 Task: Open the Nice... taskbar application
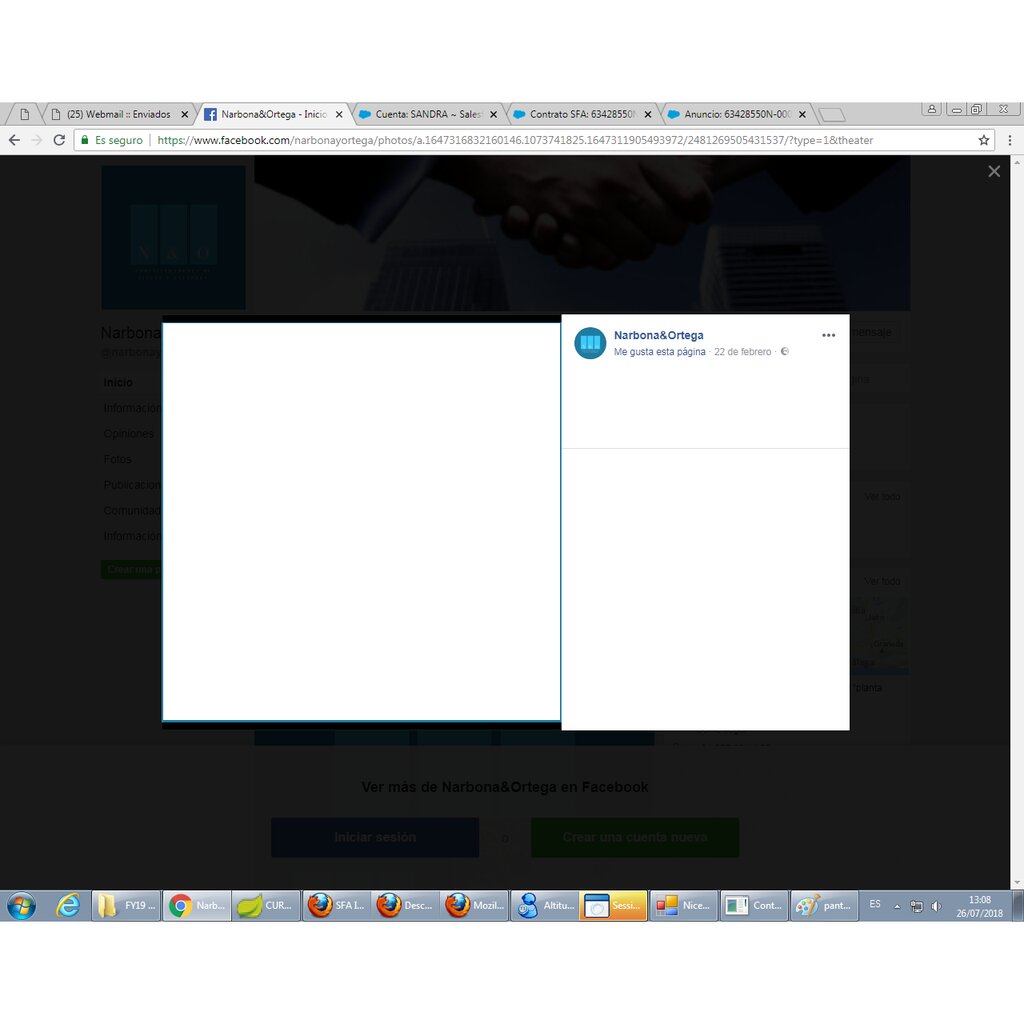683,906
